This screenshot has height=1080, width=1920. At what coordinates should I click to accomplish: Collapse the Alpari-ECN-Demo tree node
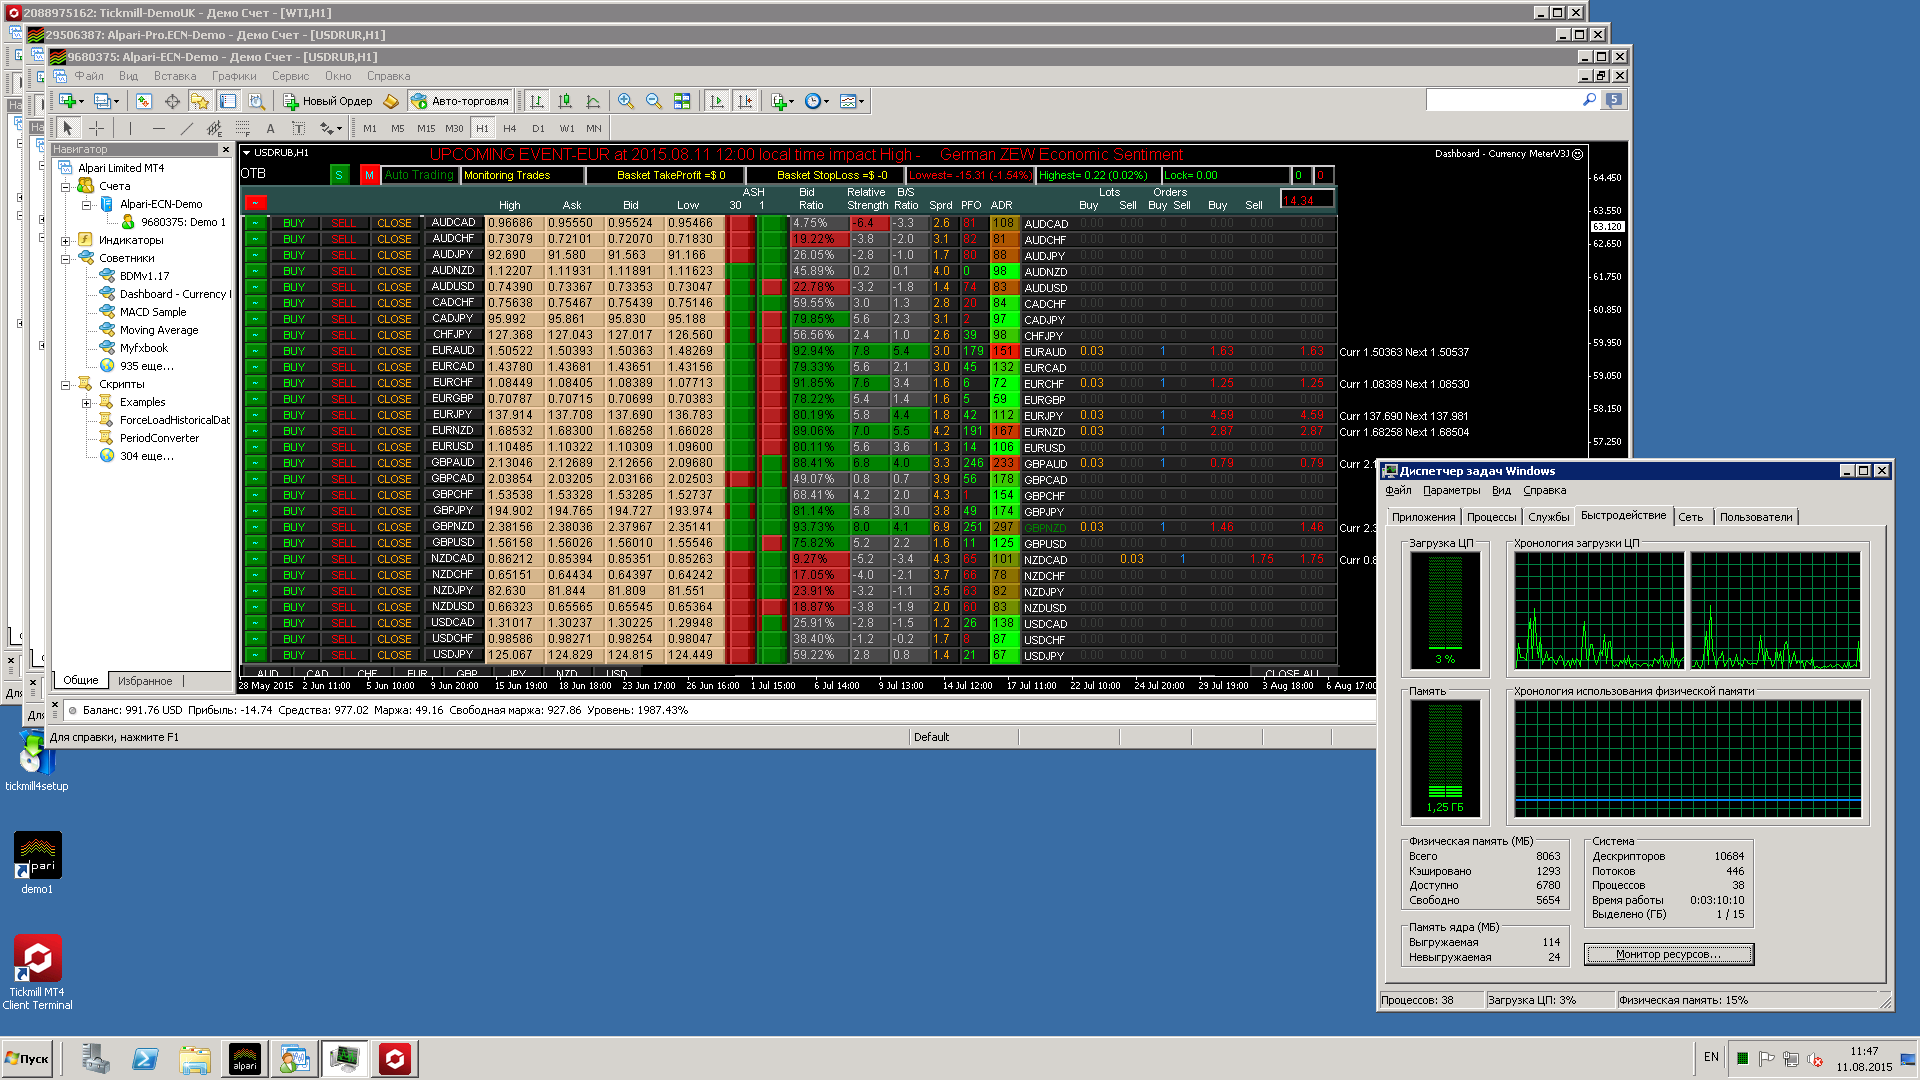(x=87, y=204)
